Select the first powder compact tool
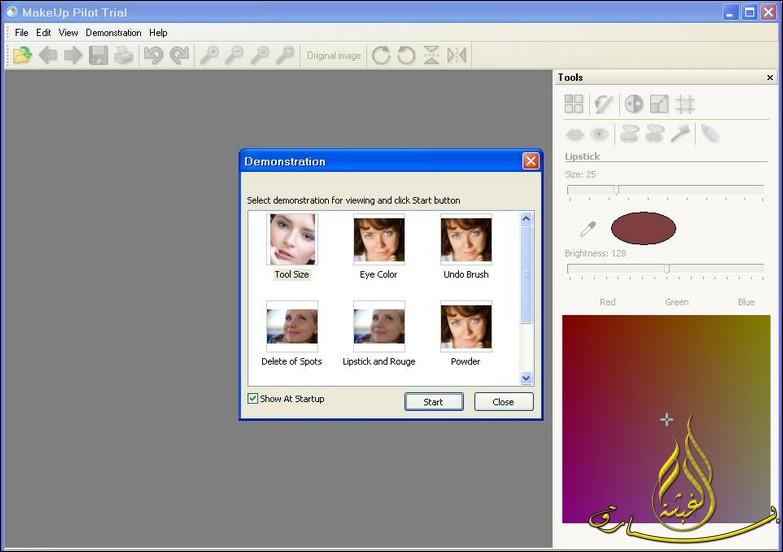The height and width of the screenshot is (552, 783). click(630, 134)
